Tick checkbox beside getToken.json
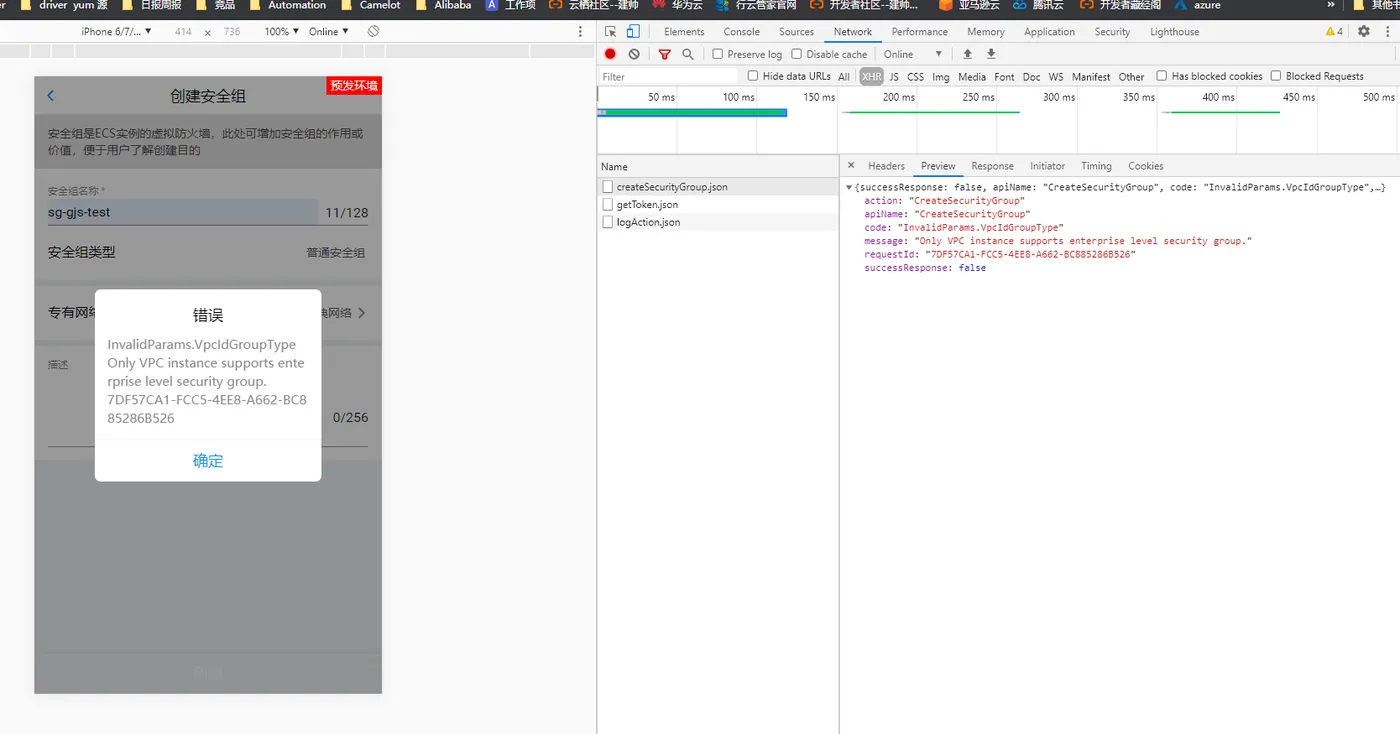1400x734 pixels. point(608,204)
